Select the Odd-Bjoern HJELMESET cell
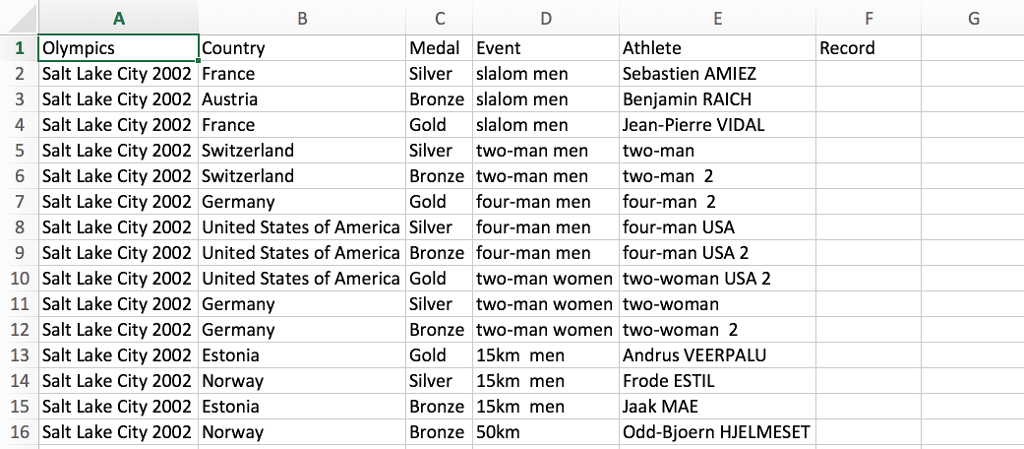This screenshot has width=1024, height=449. [717, 433]
